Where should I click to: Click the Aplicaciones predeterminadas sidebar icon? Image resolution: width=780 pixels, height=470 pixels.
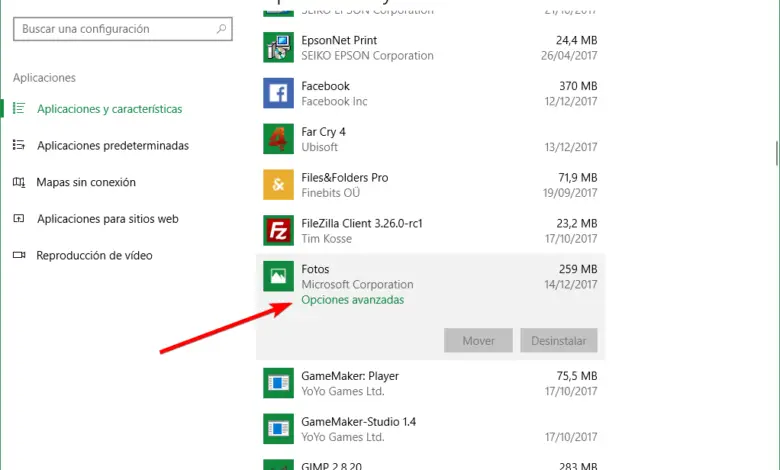pyautogui.click(x=19, y=145)
